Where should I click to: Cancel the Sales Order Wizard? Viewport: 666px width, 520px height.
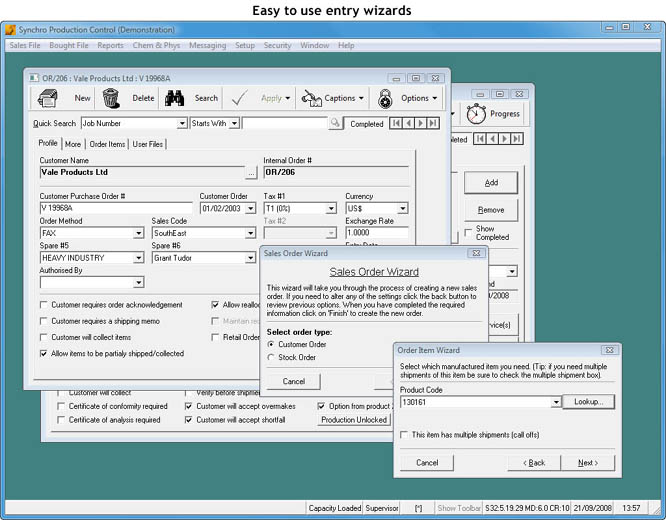point(294,381)
